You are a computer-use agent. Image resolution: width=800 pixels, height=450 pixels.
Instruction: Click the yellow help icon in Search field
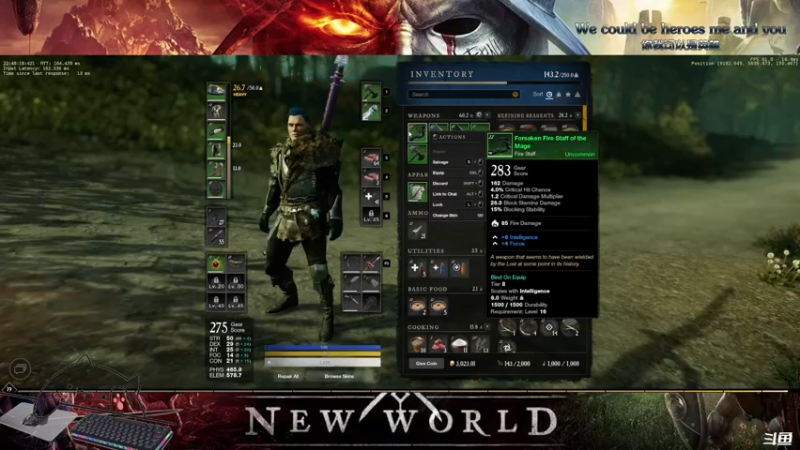[515, 94]
